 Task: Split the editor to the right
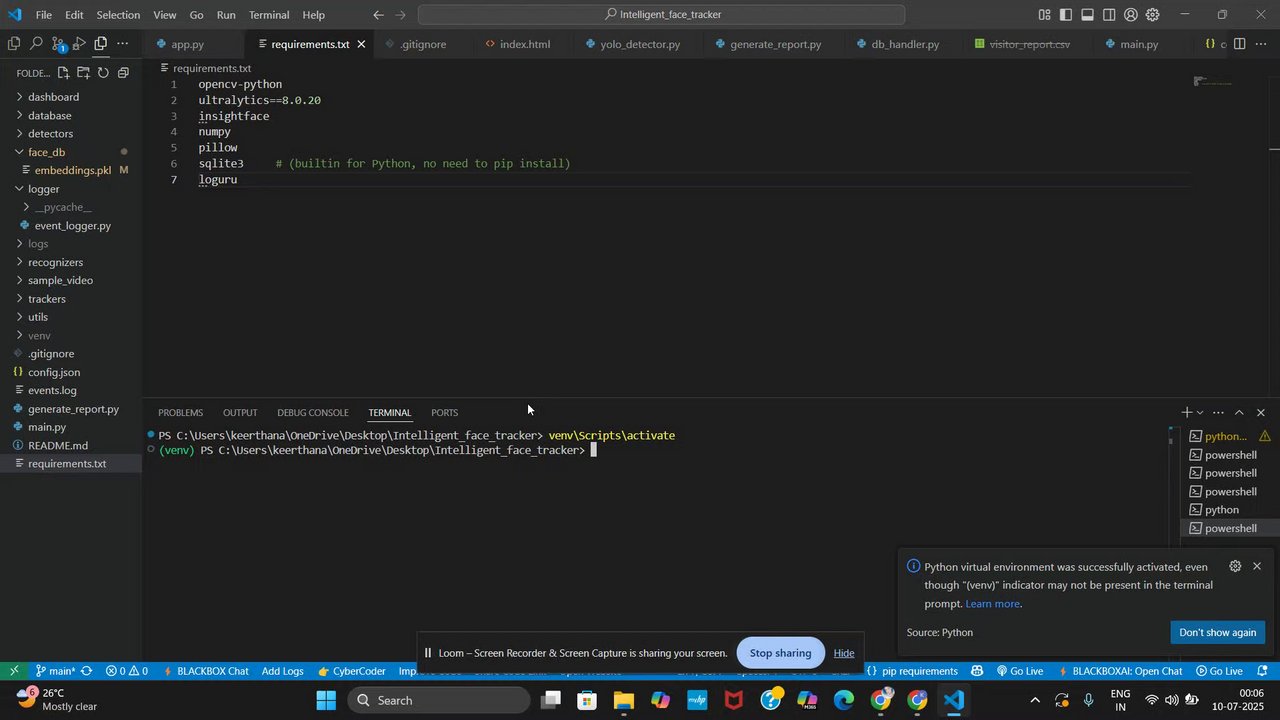1239,44
